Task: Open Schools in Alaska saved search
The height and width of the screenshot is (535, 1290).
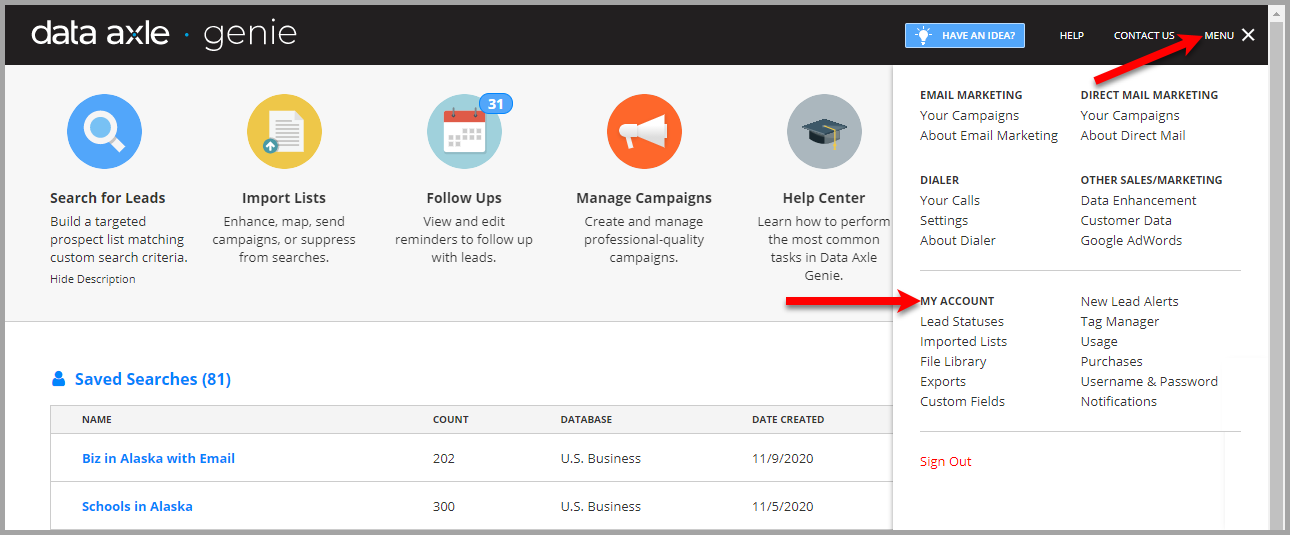Action: (x=137, y=506)
